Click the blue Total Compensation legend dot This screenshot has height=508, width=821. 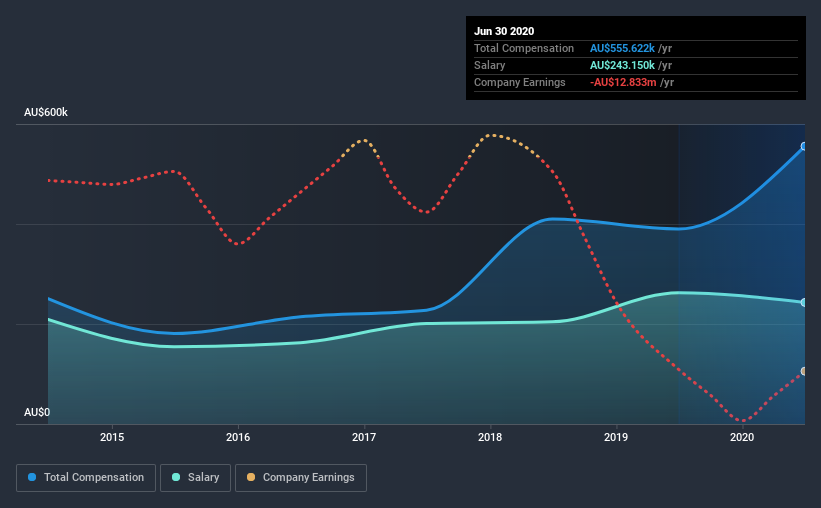click(32, 477)
